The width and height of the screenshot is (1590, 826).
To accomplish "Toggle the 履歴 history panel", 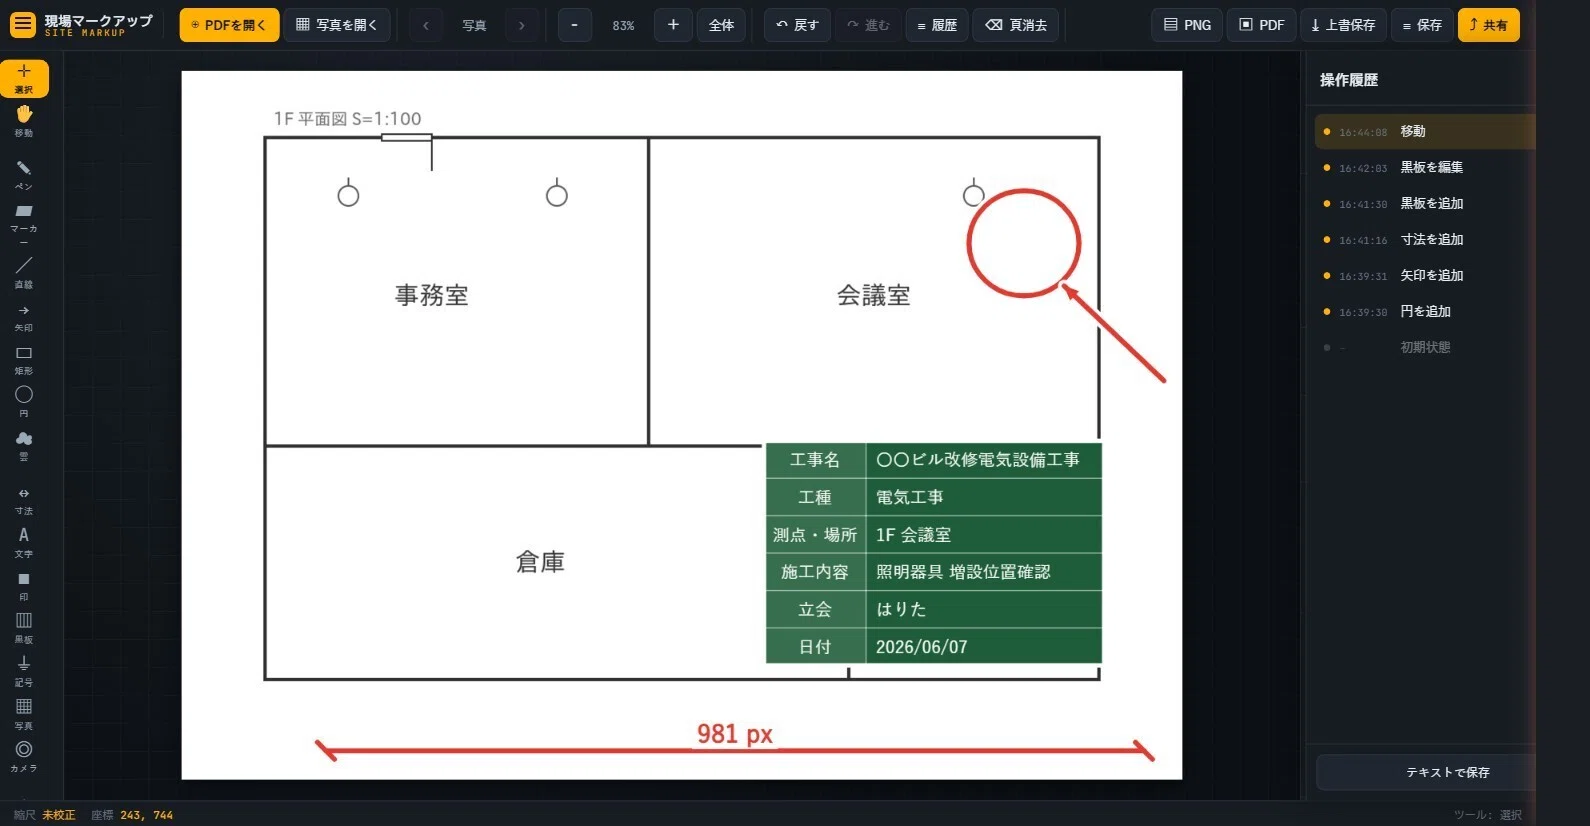I will tap(937, 25).
